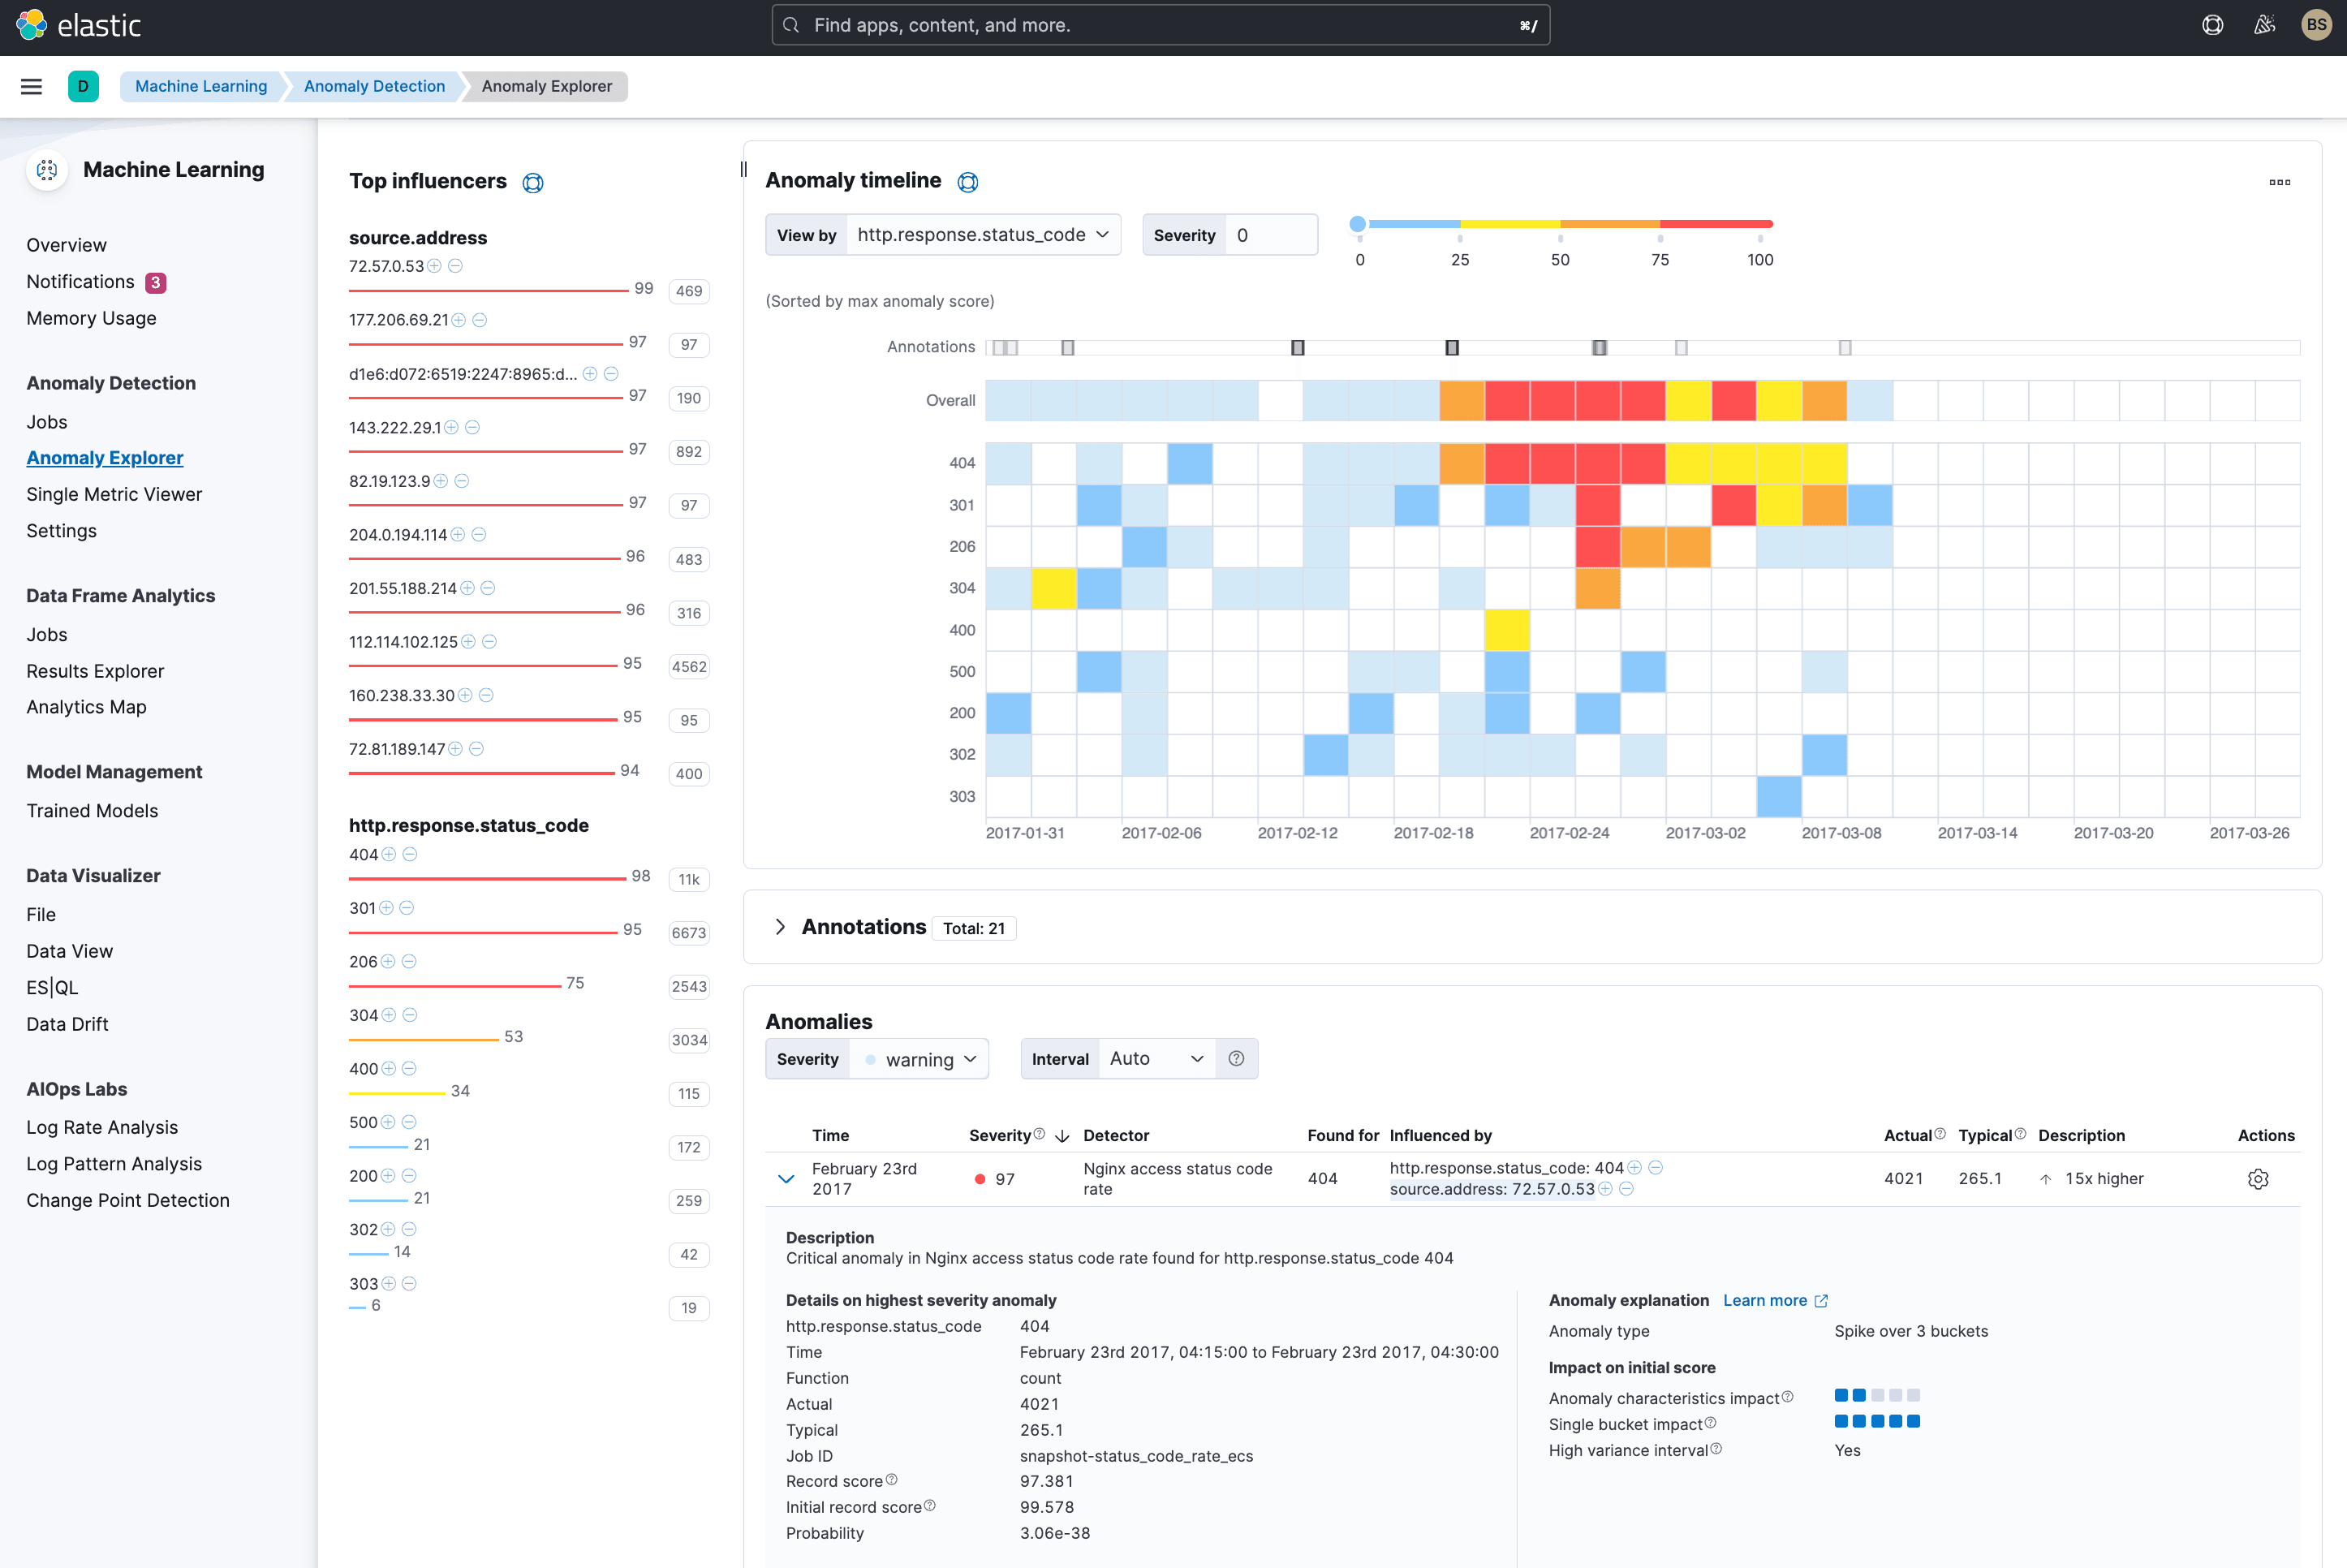Open Machine Learning overview panel icon

pyautogui.click(x=45, y=170)
